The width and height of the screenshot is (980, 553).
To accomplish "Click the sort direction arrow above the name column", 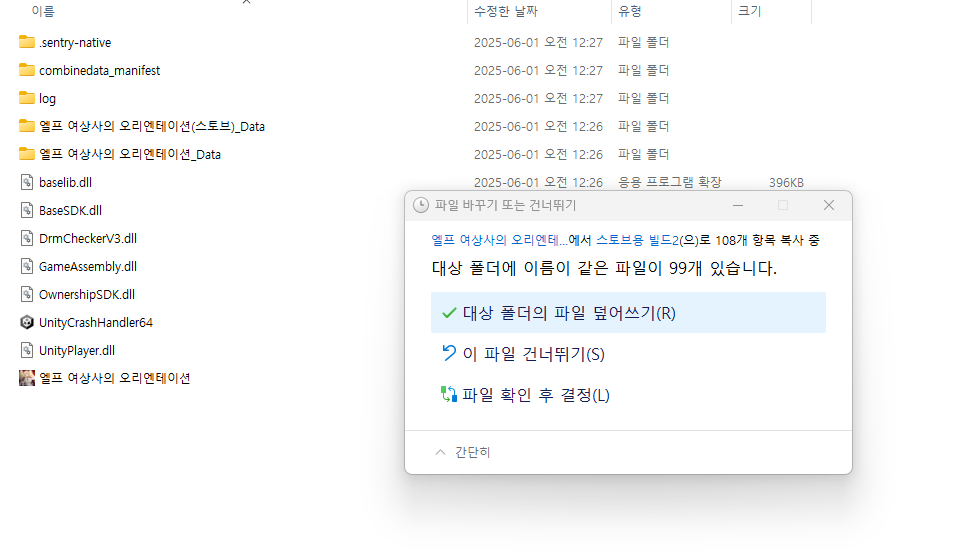I will coord(246,2).
